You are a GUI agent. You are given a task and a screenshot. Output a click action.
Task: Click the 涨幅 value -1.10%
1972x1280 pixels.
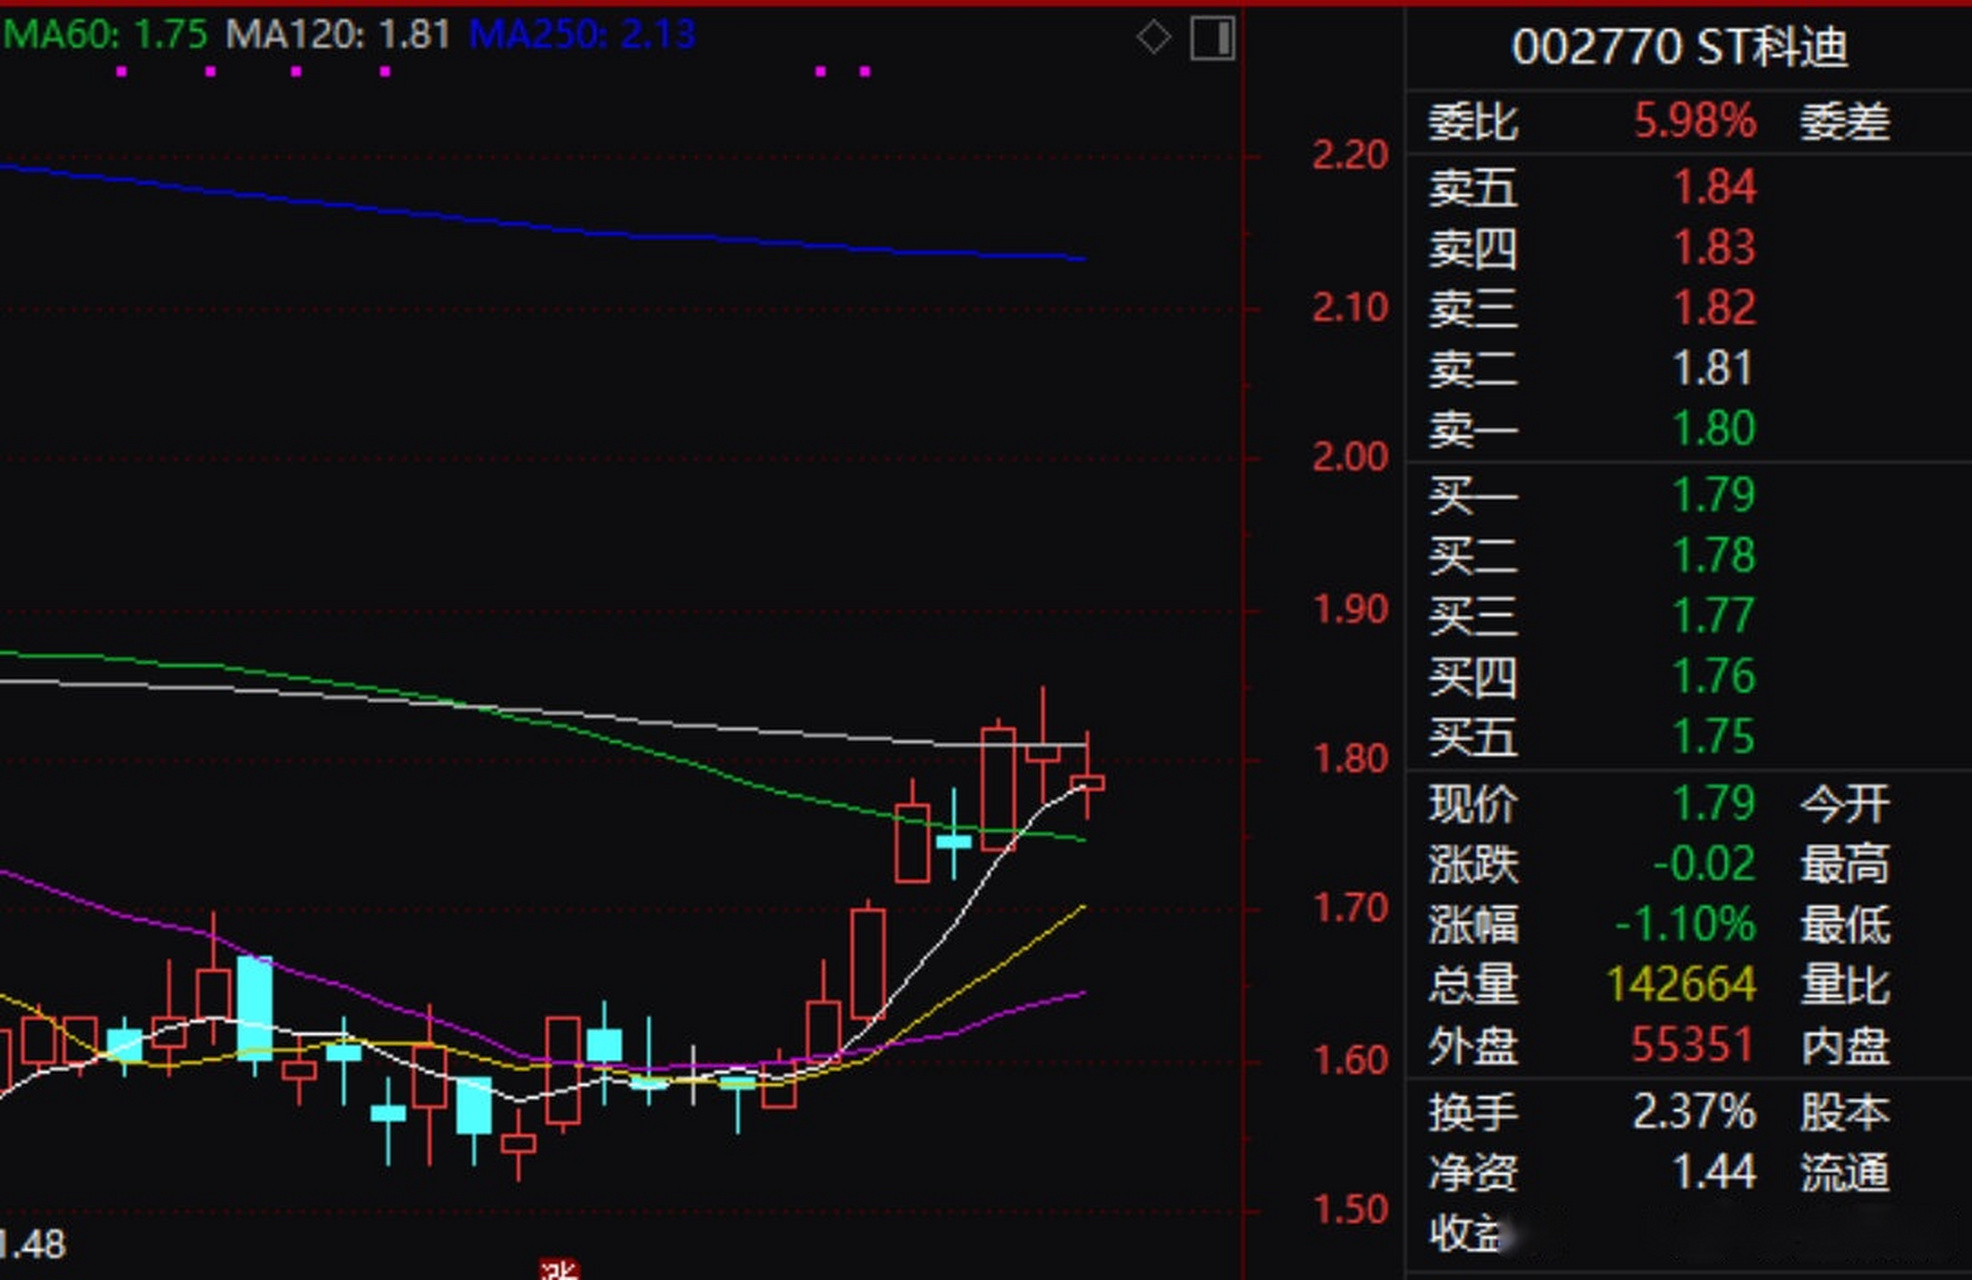(x=1686, y=924)
